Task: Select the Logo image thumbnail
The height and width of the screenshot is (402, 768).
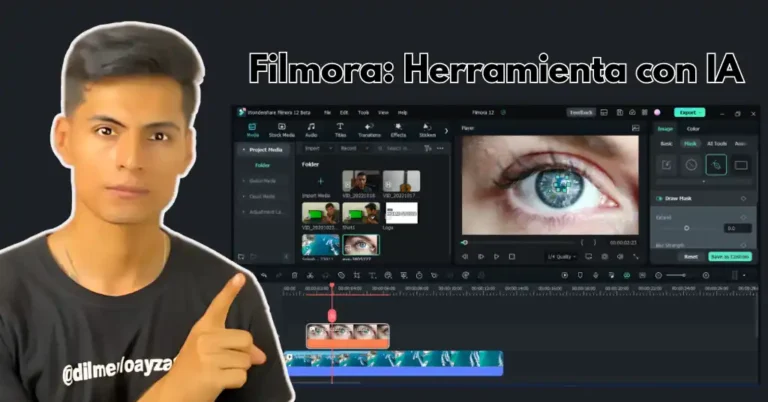Action: (401, 213)
